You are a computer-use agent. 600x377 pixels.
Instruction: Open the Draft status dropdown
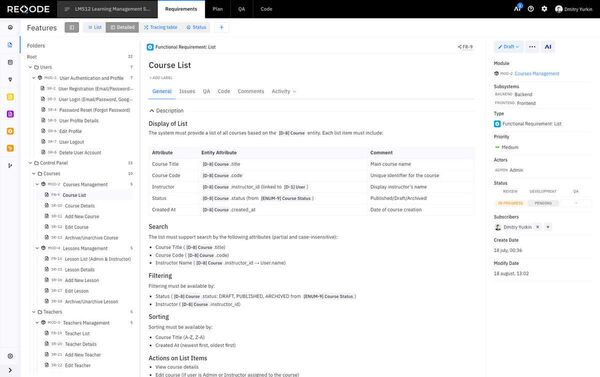tap(508, 47)
